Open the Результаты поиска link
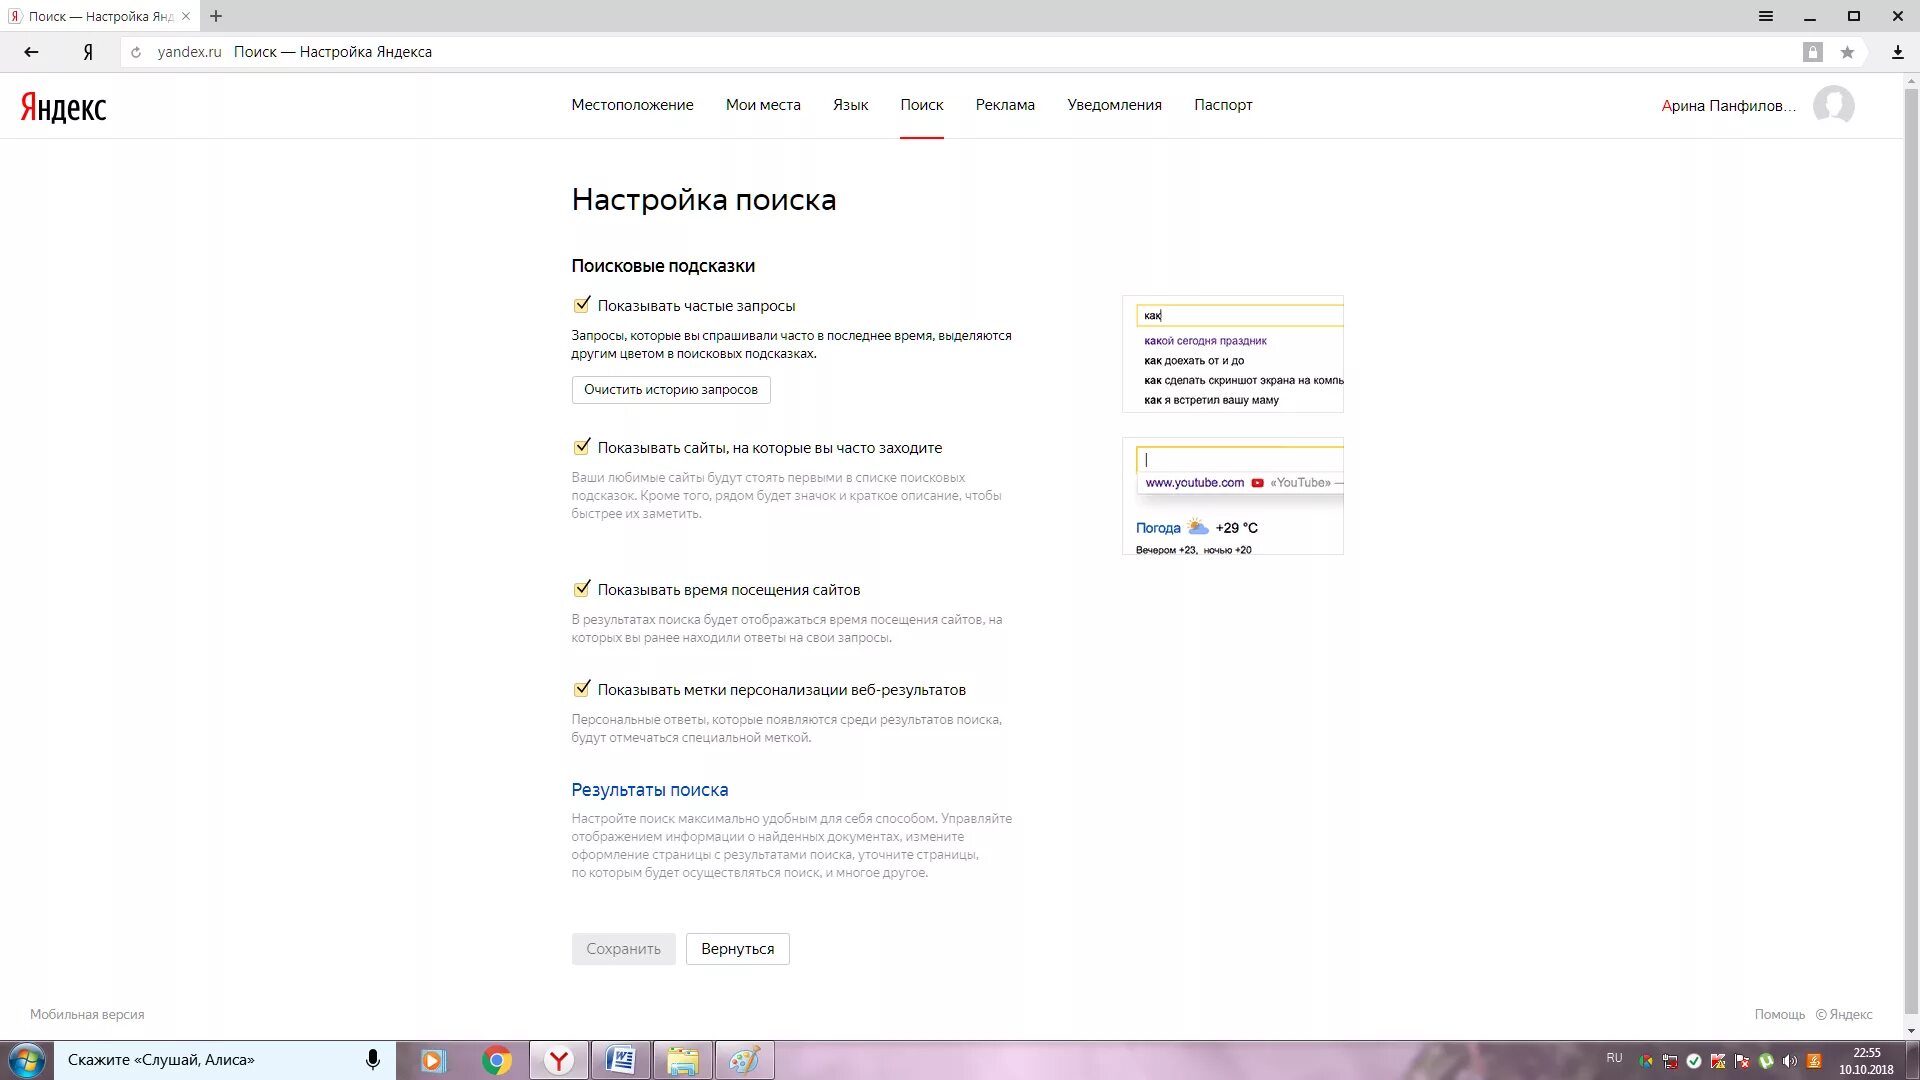Image resolution: width=1920 pixels, height=1080 pixels. pos(649,790)
